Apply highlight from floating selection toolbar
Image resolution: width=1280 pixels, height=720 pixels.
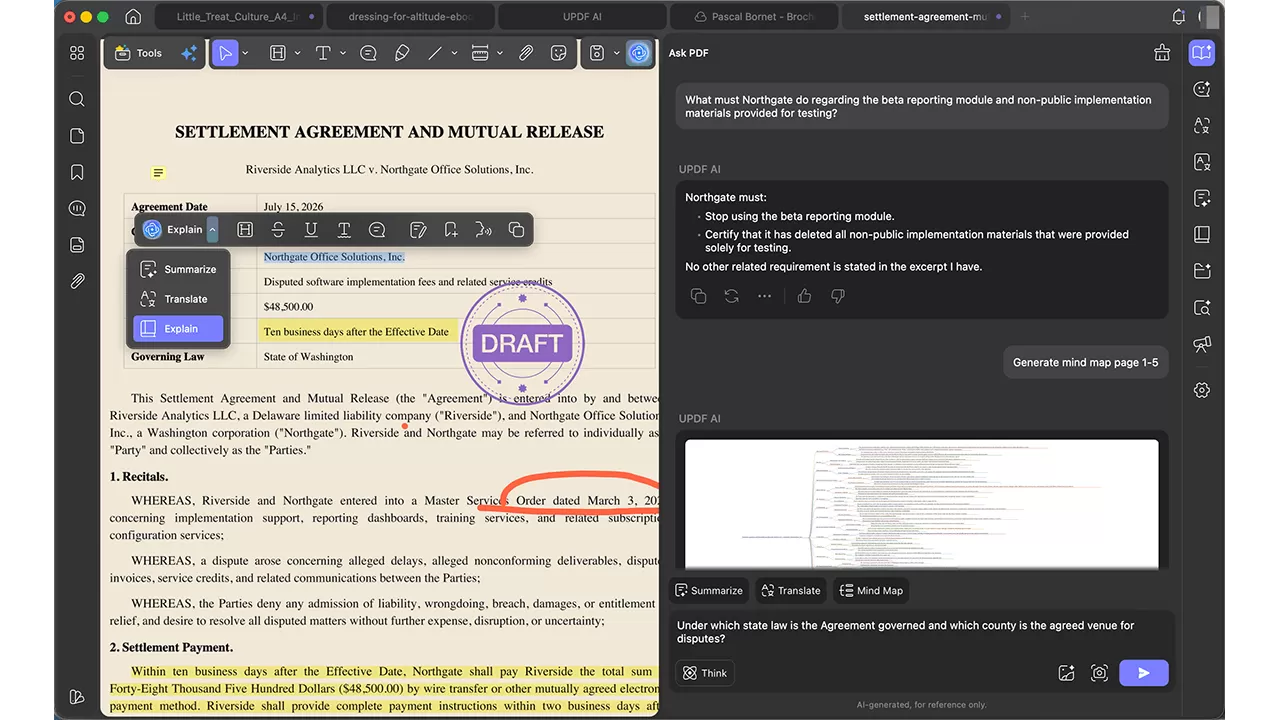pos(245,230)
